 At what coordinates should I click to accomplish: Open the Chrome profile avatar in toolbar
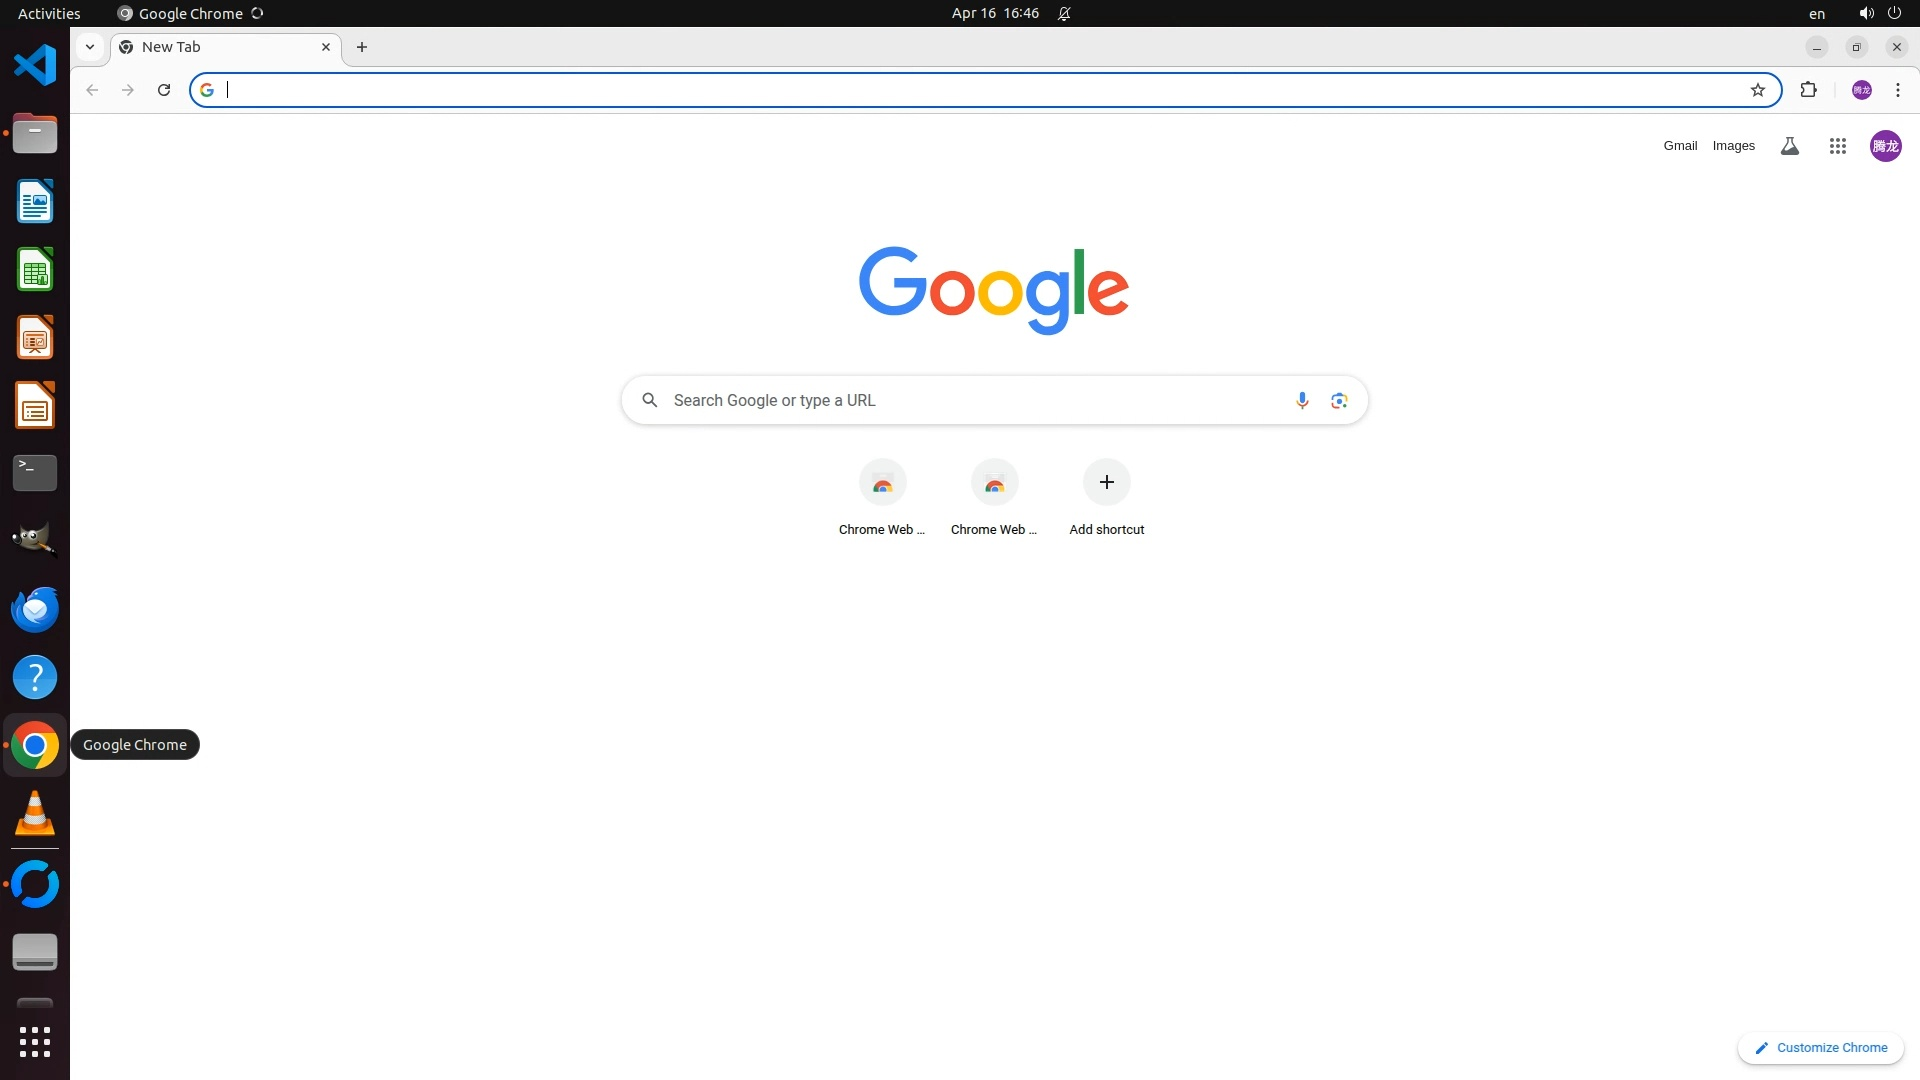point(1862,90)
